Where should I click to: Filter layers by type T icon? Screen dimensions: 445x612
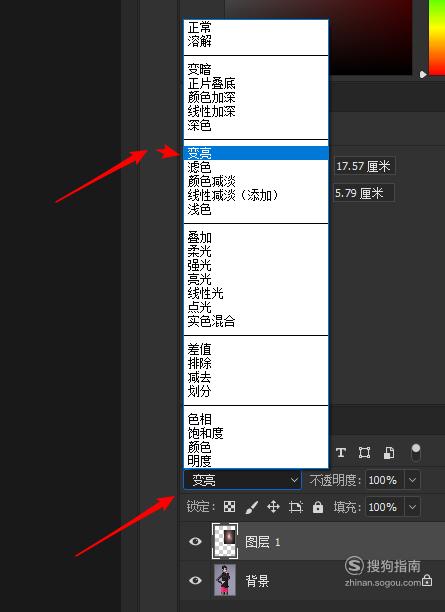[341, 452]
